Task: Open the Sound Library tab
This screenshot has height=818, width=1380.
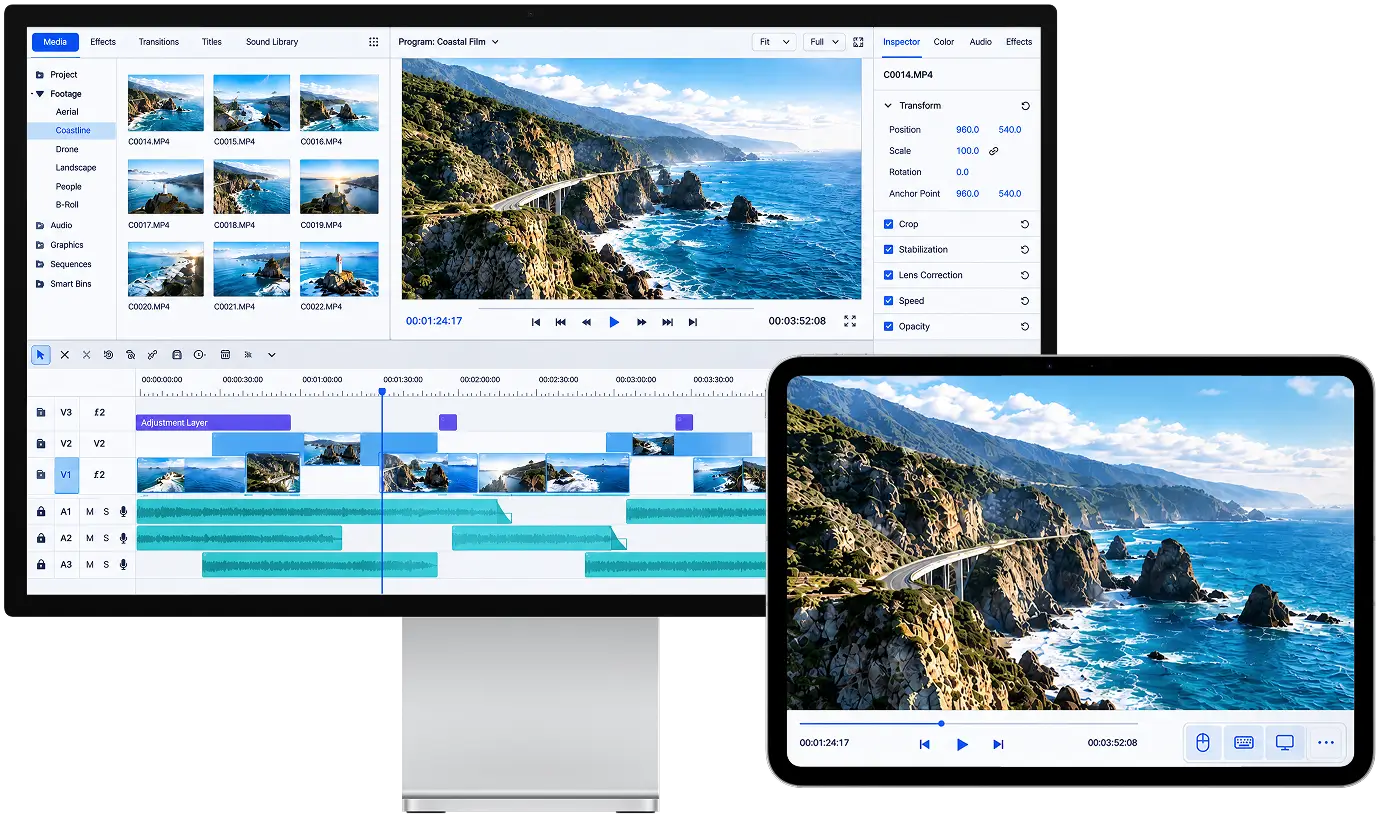Action: pos(272,42)
